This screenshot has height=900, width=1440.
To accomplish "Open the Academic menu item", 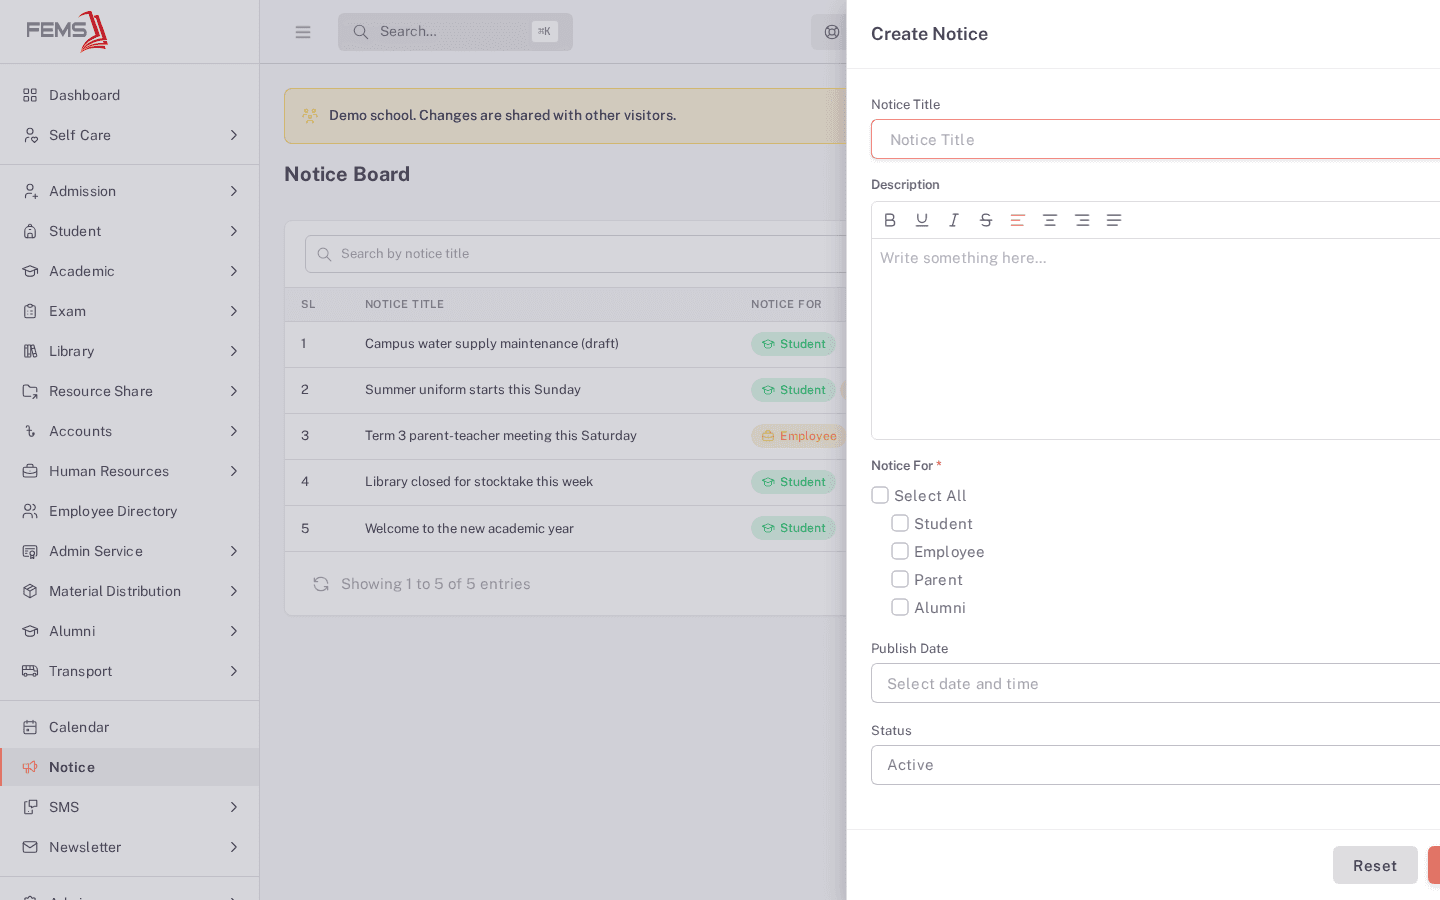I will click(x=130, y=271).
